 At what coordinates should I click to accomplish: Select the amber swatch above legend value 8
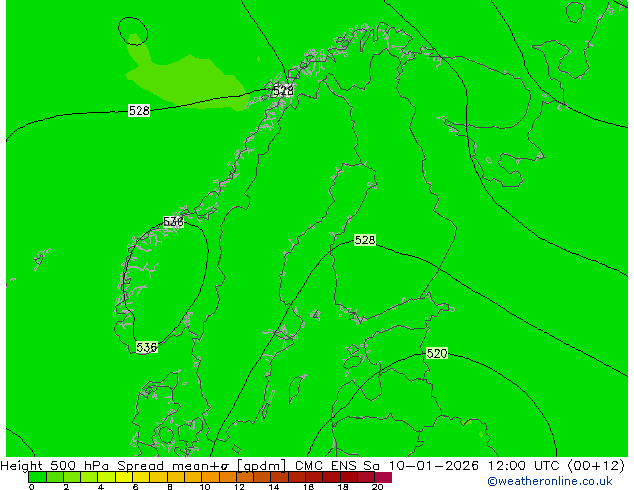pyautogui.click(x=176, y=477)
